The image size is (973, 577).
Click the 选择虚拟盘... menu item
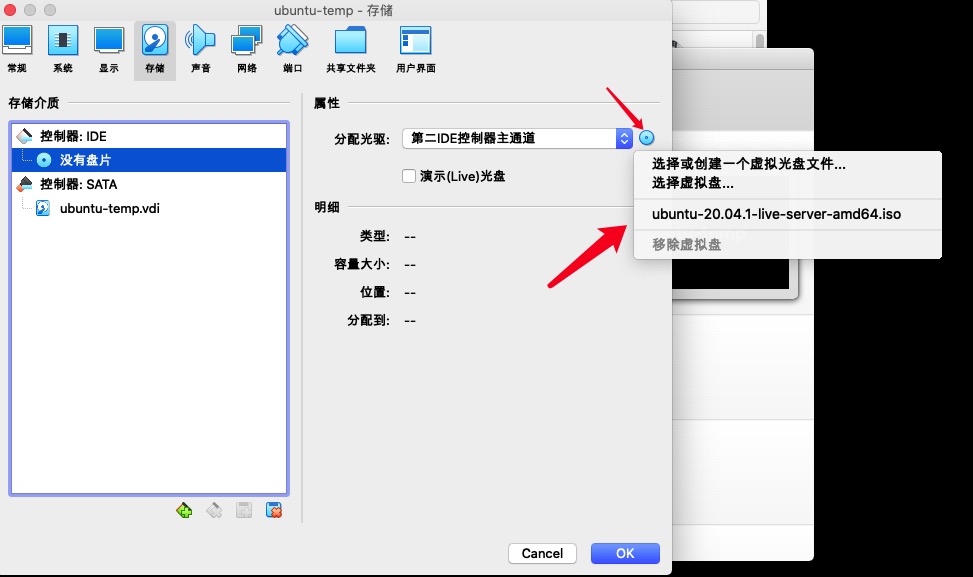[693, 183]
